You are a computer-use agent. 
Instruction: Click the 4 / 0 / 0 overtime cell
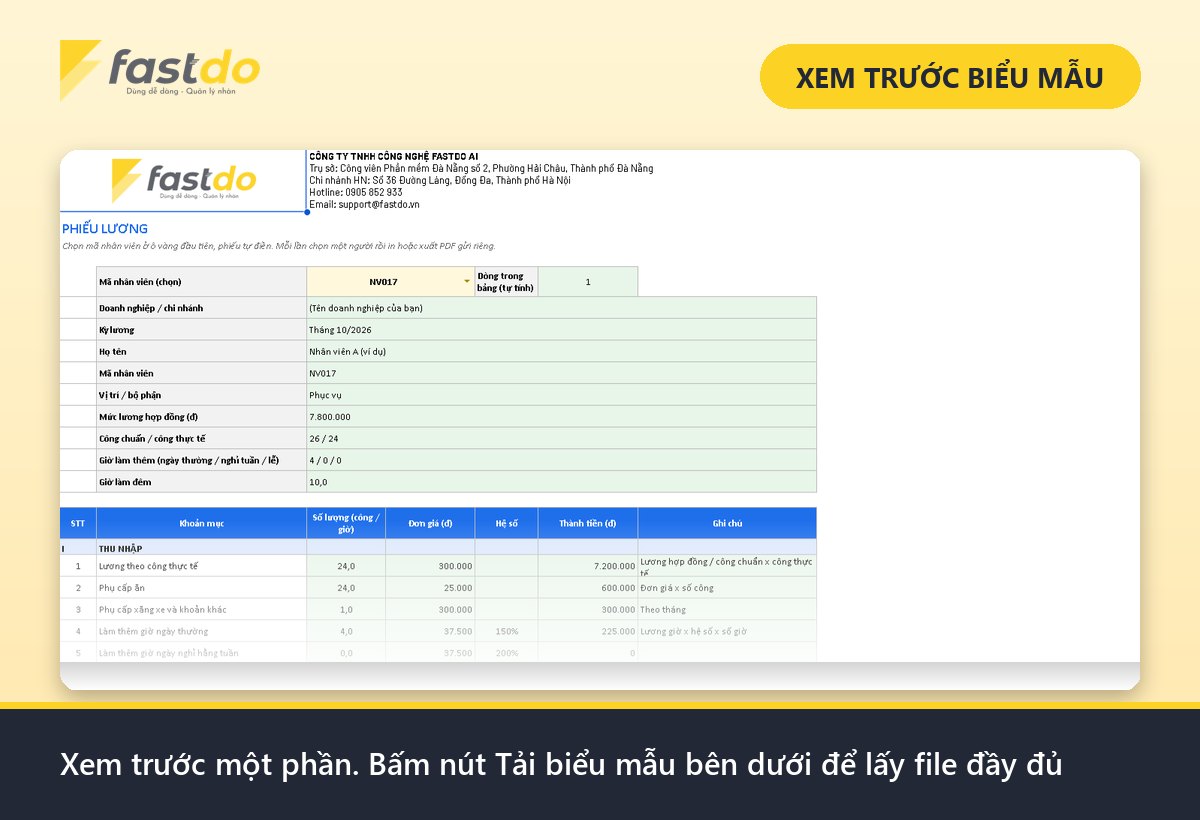click(561, 461)
